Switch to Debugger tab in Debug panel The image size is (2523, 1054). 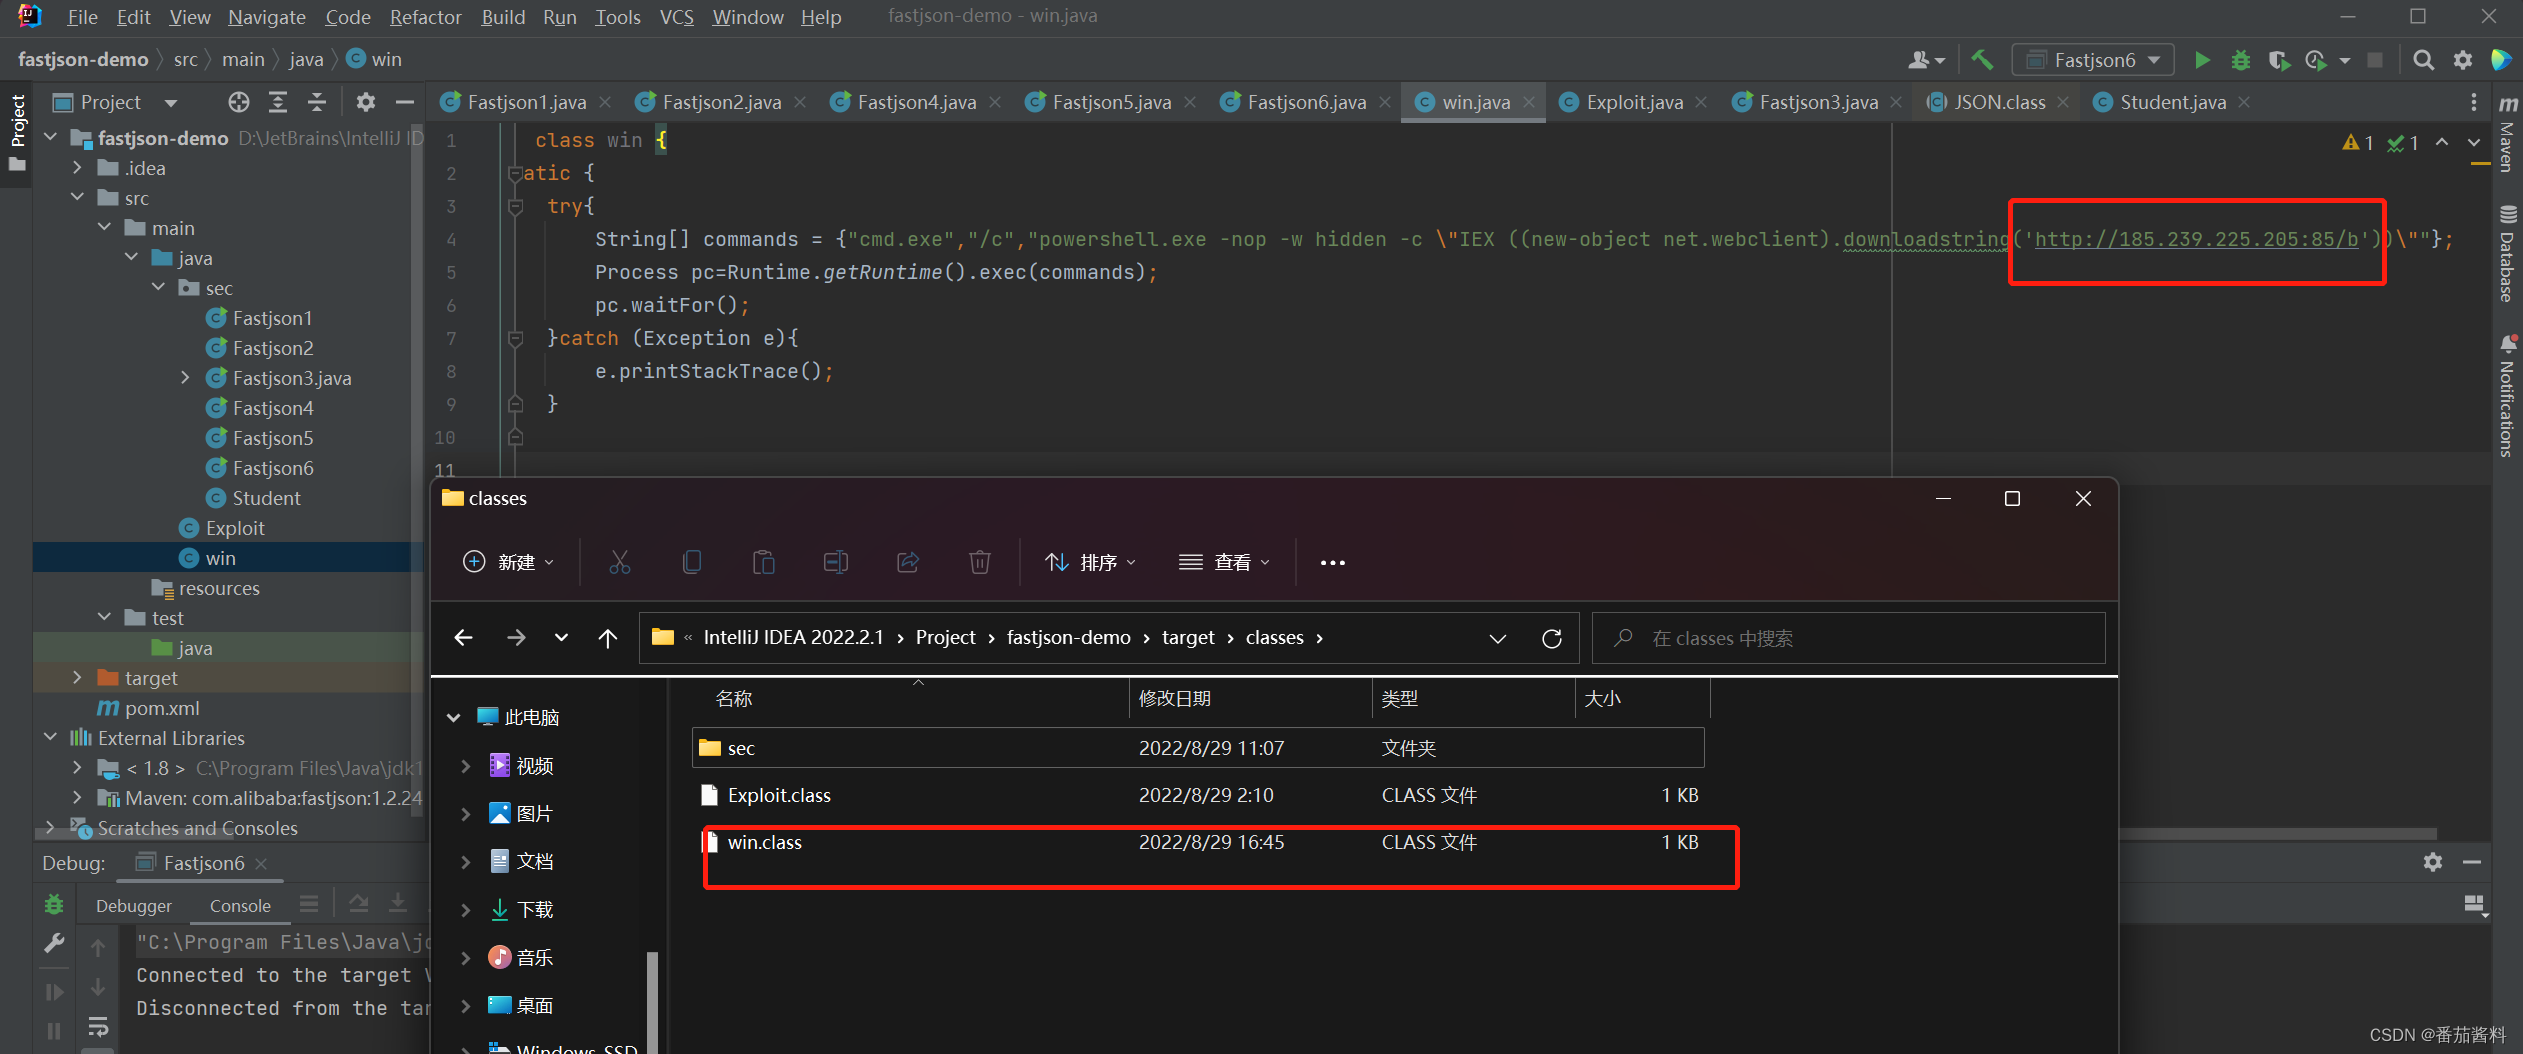pyautogui.click(x=134, y=906)
